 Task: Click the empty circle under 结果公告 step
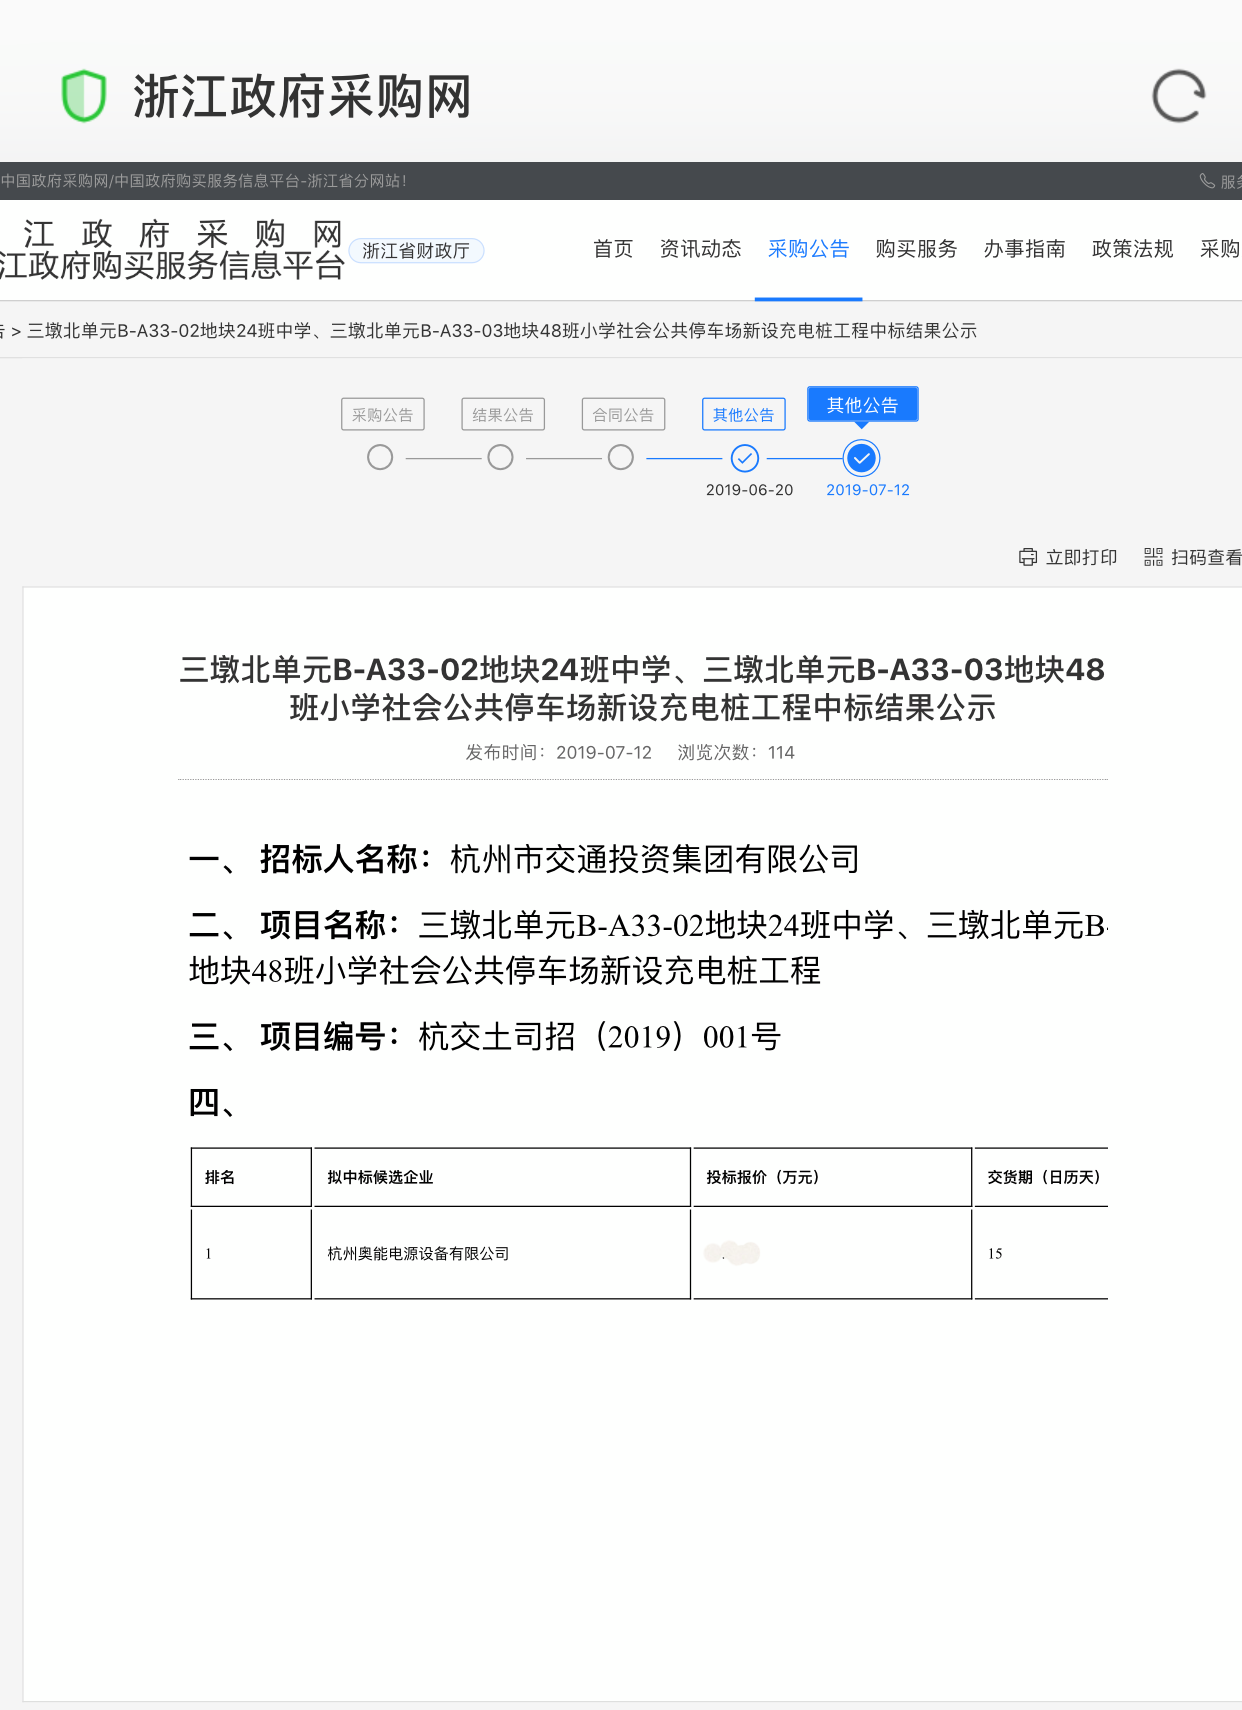coord(500,457)
